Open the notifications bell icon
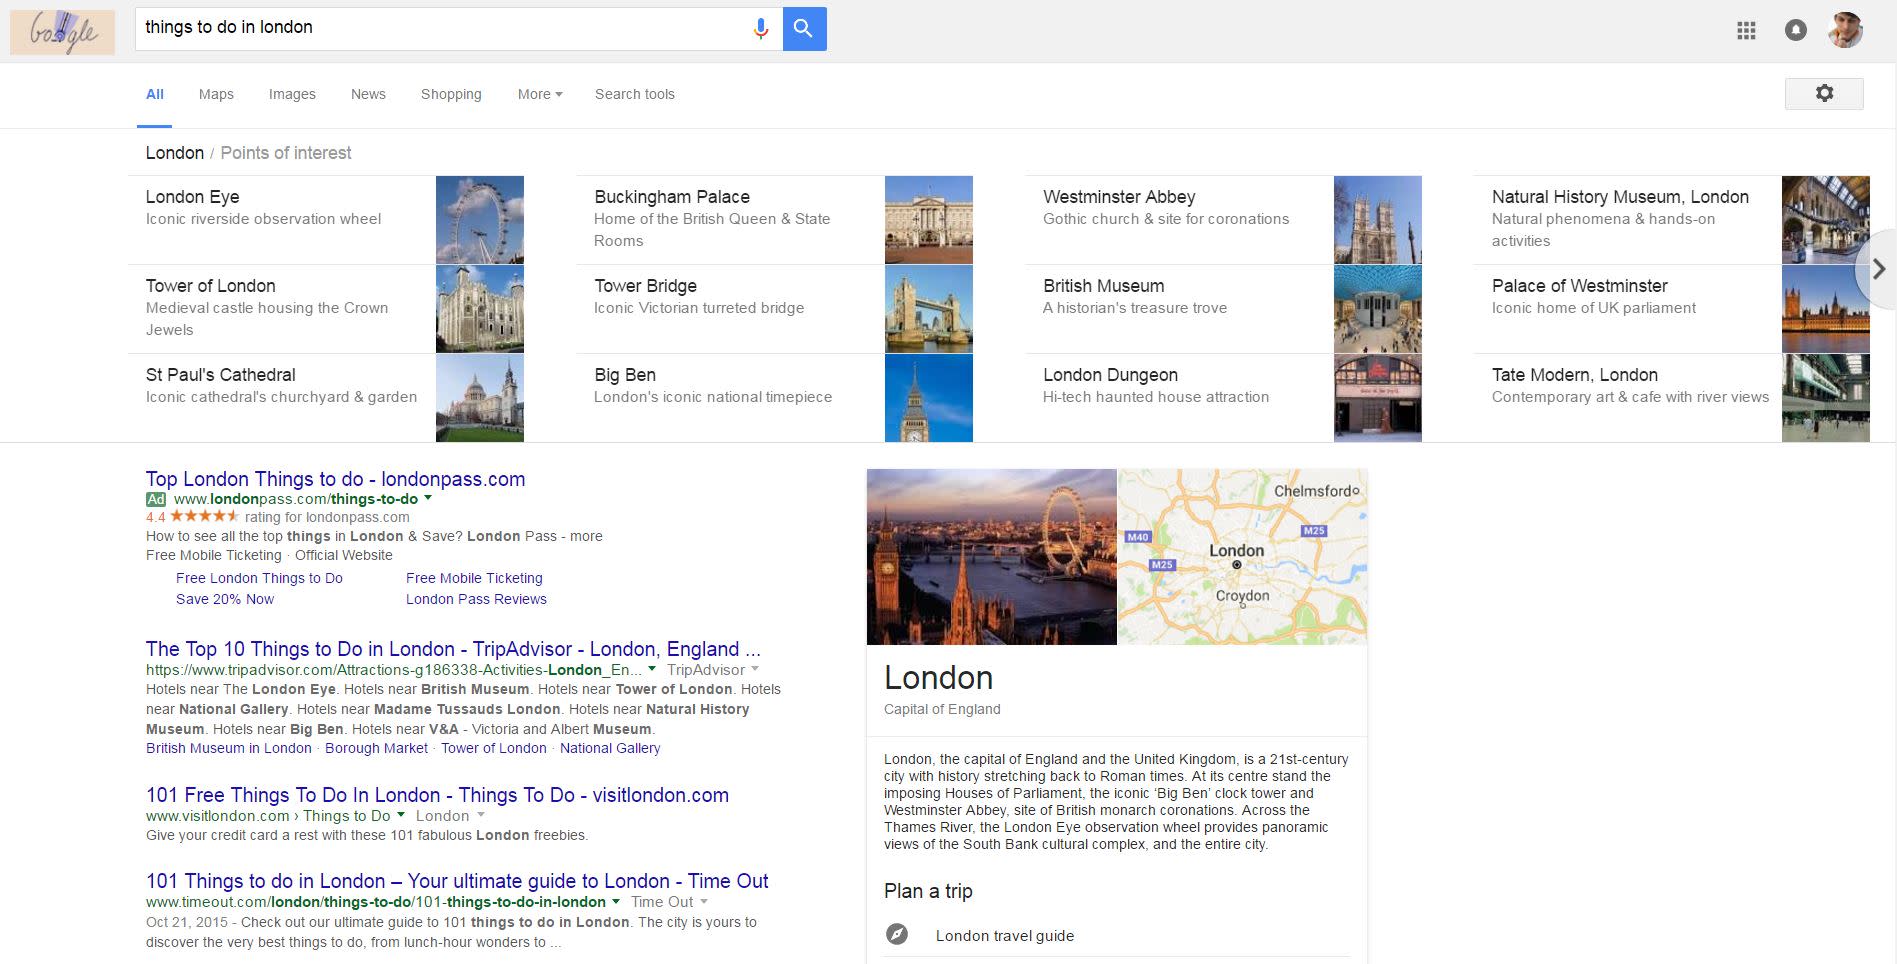The width and height of the screenshot is (1897, 964). [1796, 30]
